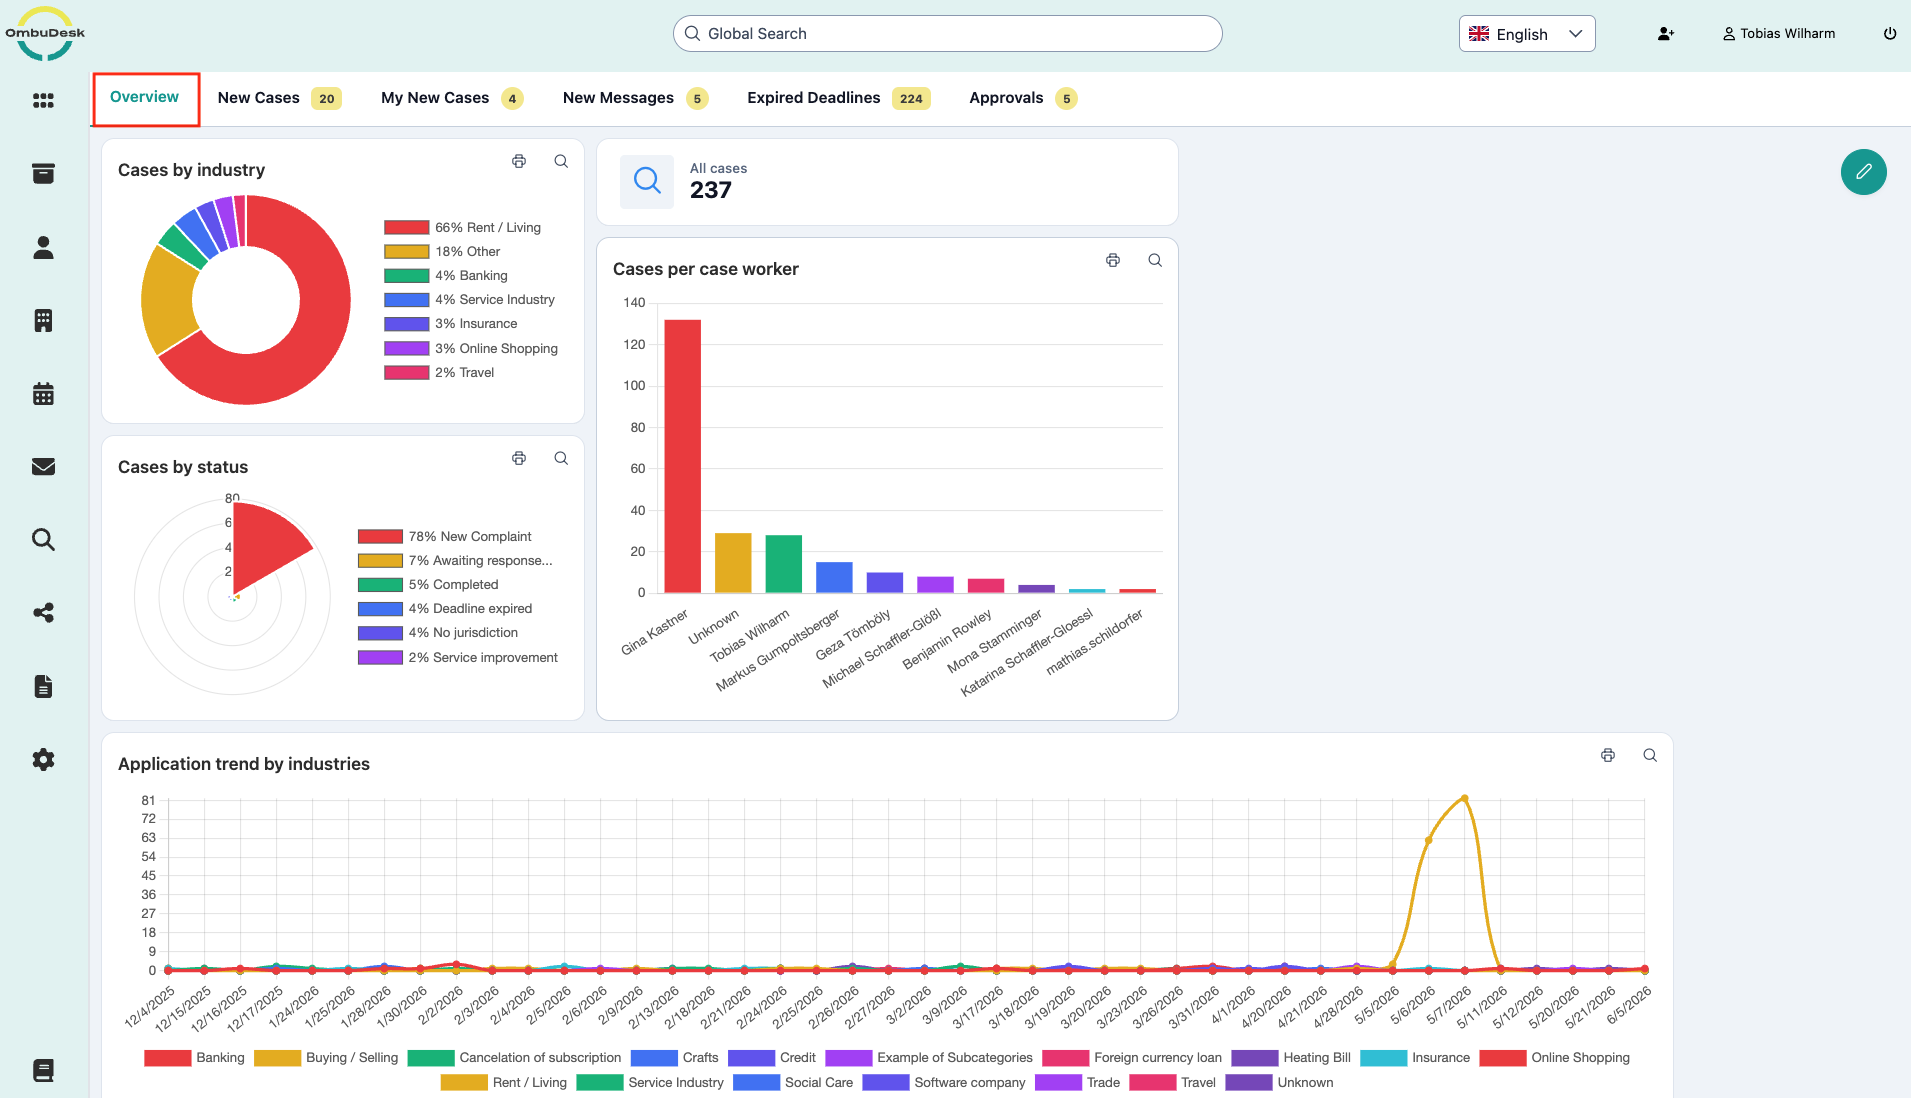The width and height of the screenshot is (1911, 1098).
Task: Switch to the New Cases tab
Action: [279, 98]
